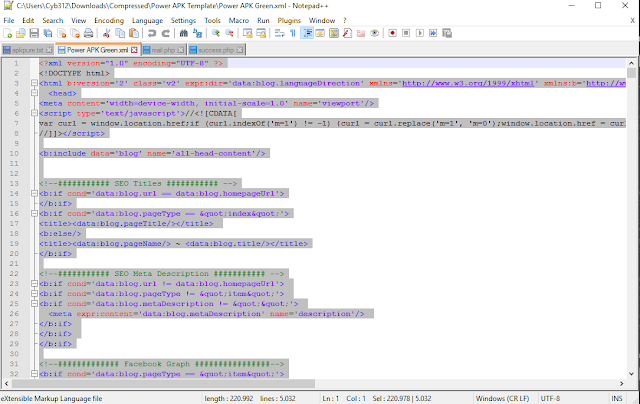Zoom out using the magnifier minus icon
The height and width of the screenshot is (404, 640).
coord(229,33)
